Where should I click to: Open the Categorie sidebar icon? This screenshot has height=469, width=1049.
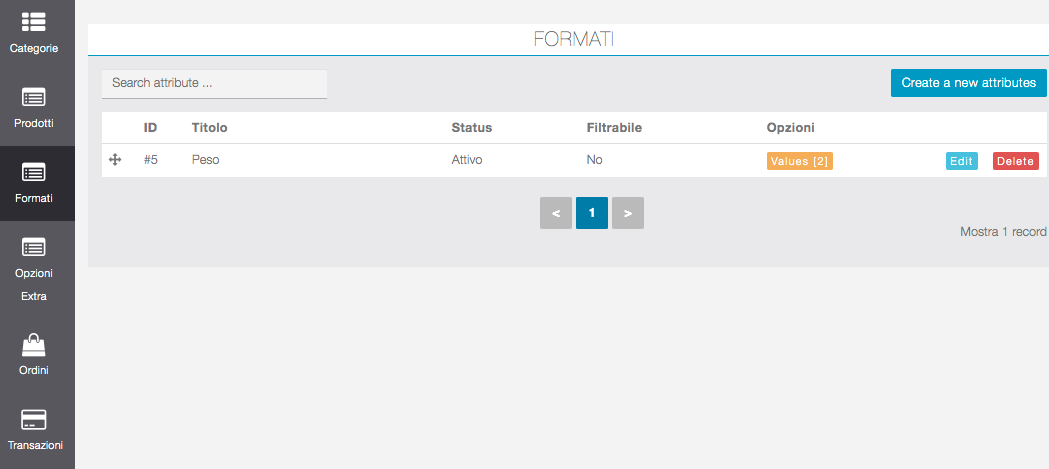(34, 22)
